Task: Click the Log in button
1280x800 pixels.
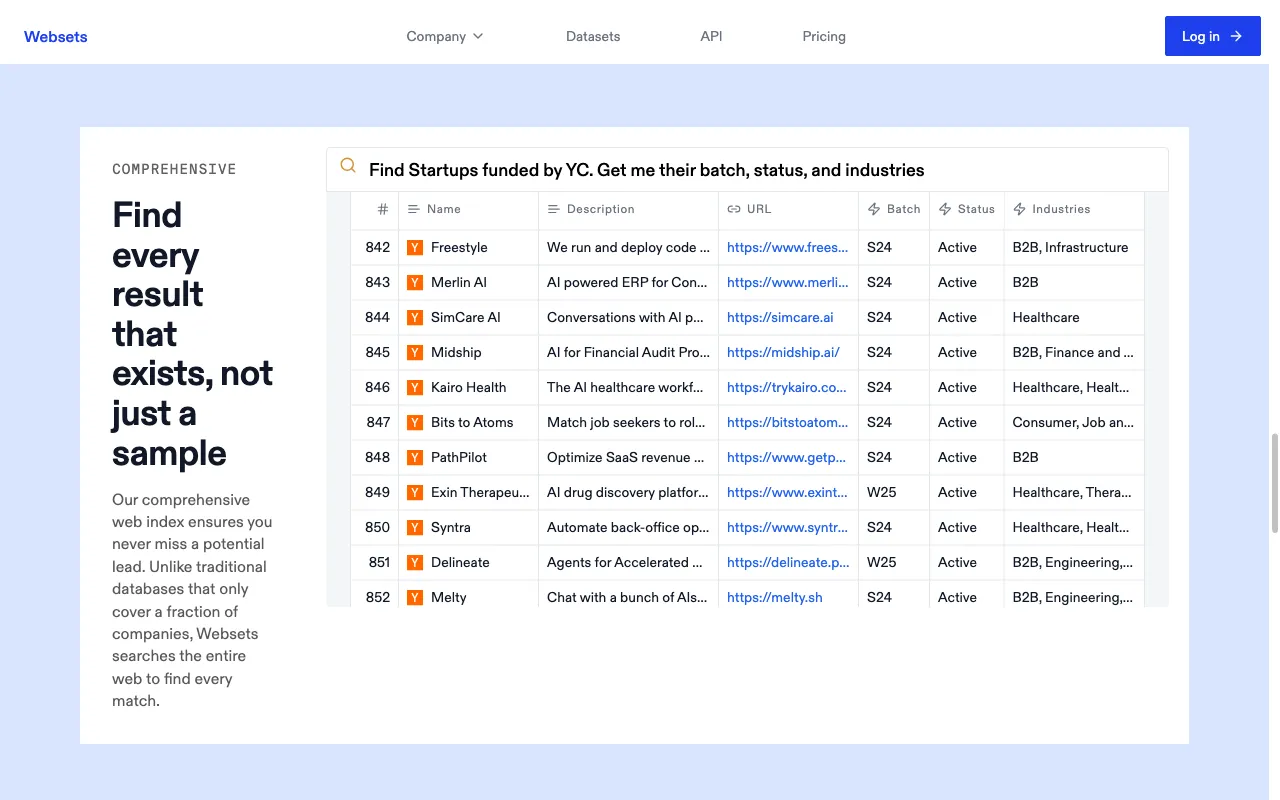Action: (x=1212, y=36)
